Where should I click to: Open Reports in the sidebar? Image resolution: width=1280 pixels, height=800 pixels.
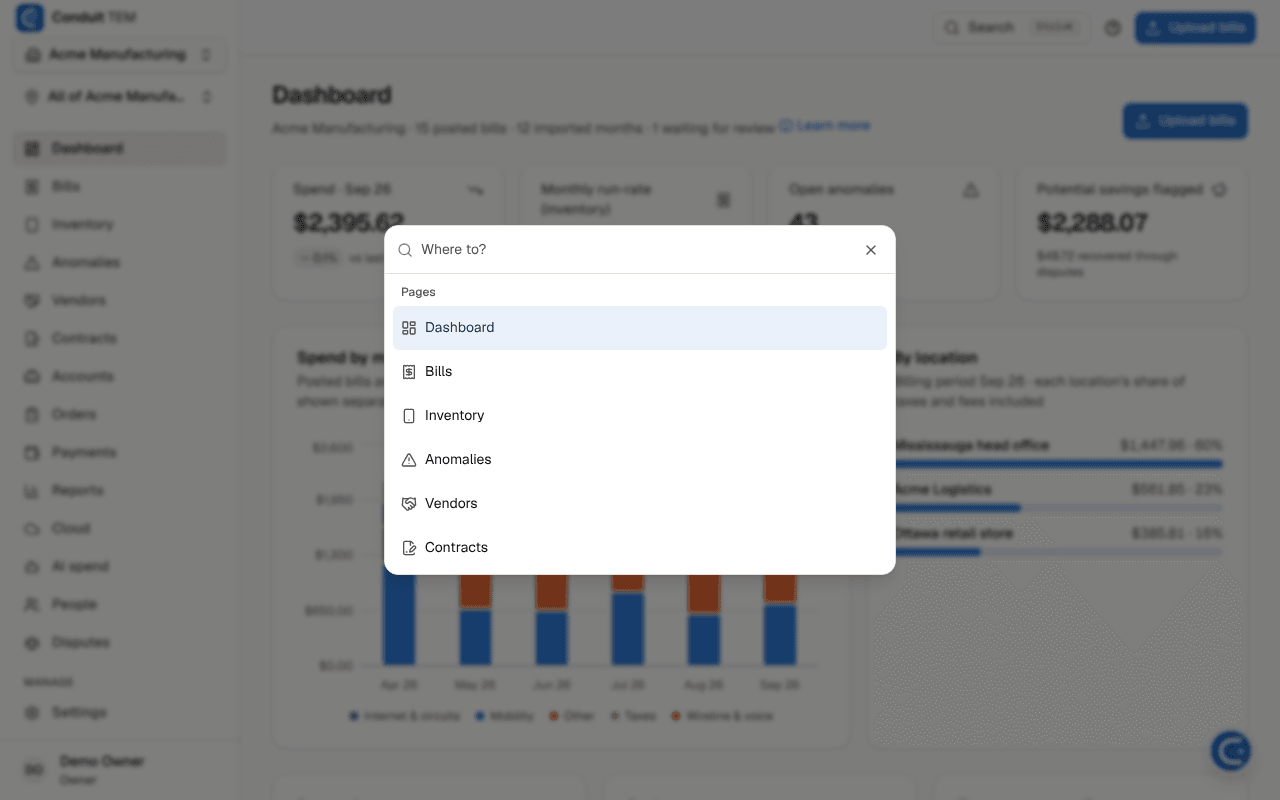click(119, 491)
